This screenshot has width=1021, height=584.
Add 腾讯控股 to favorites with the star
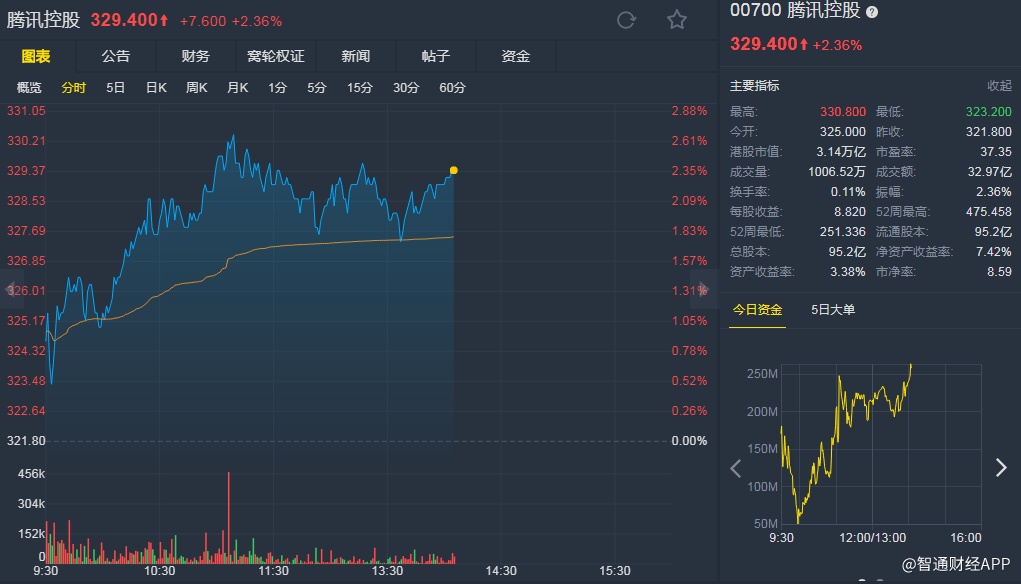tap(677, 20)
